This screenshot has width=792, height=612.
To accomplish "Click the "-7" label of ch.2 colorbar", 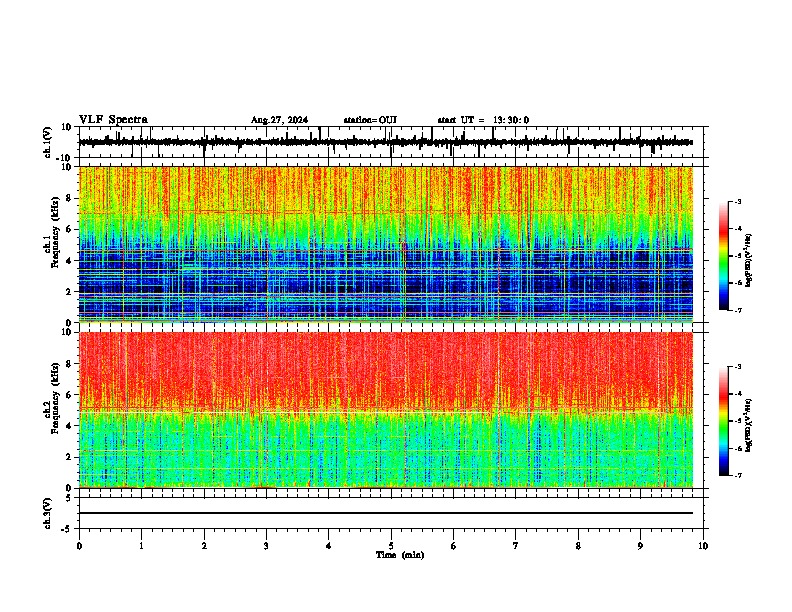I will [737, 475].
